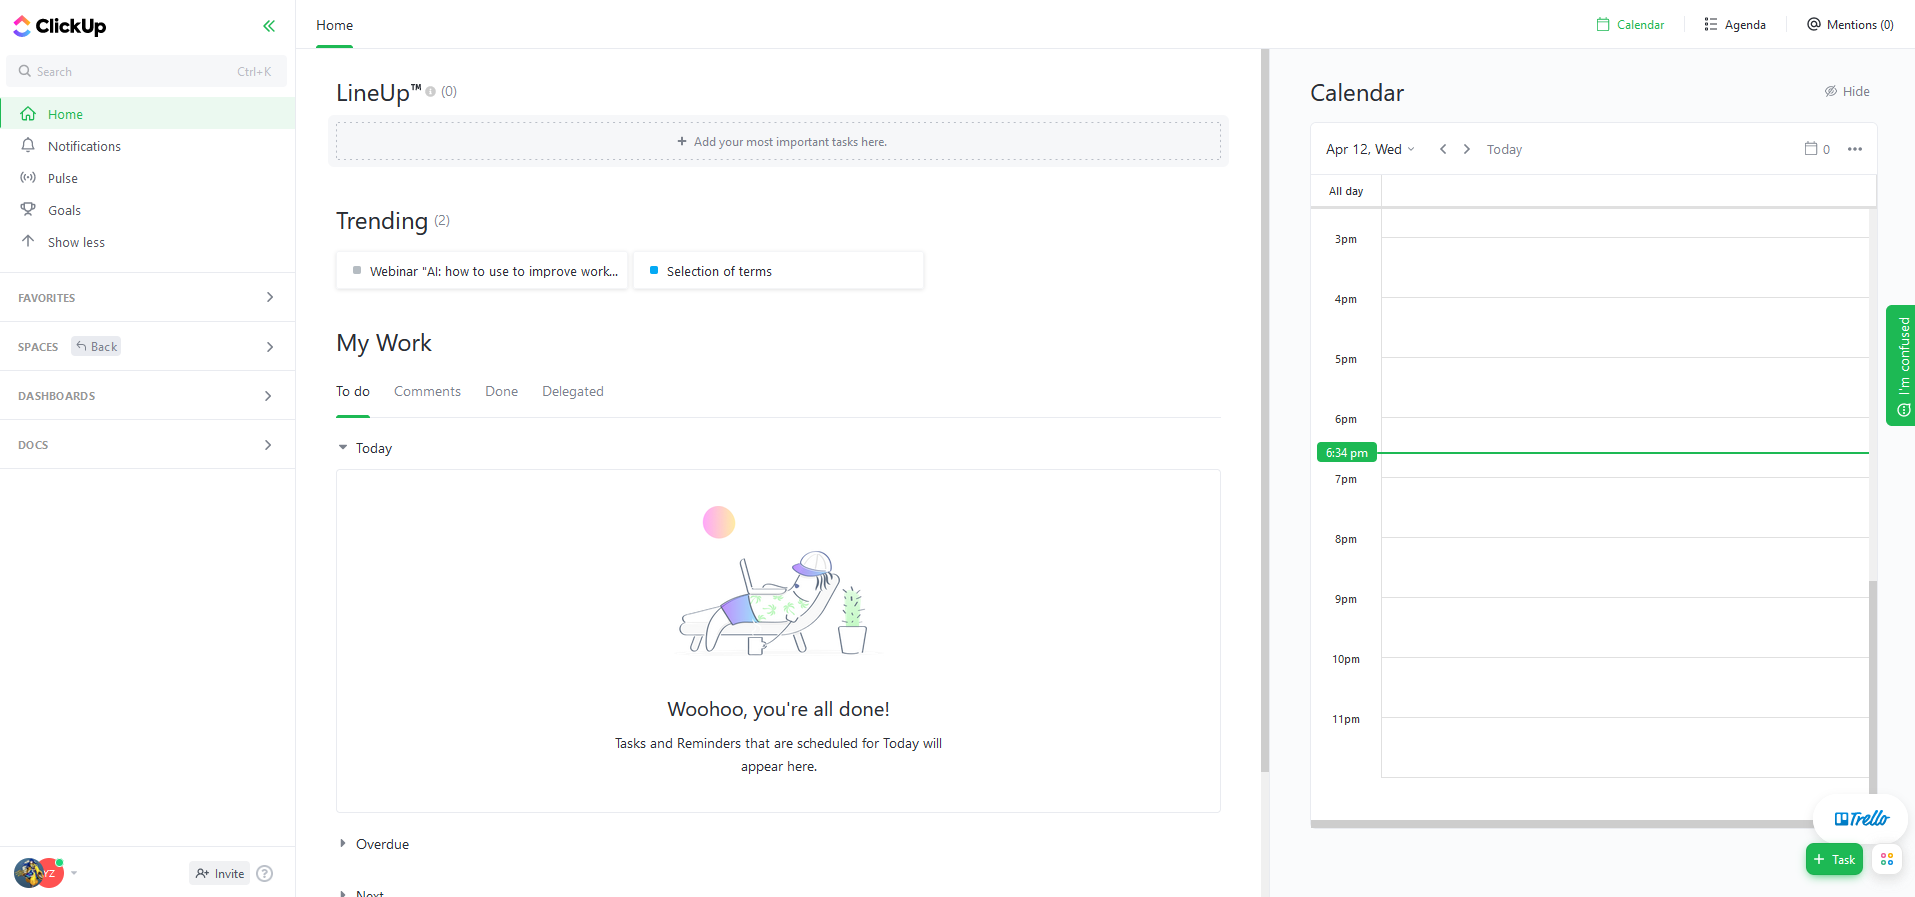Image resolution: width=1915 pixels, height=897 pixels.
Task: Open the calendar ellipsis menu
Action: pos(1855,149)
